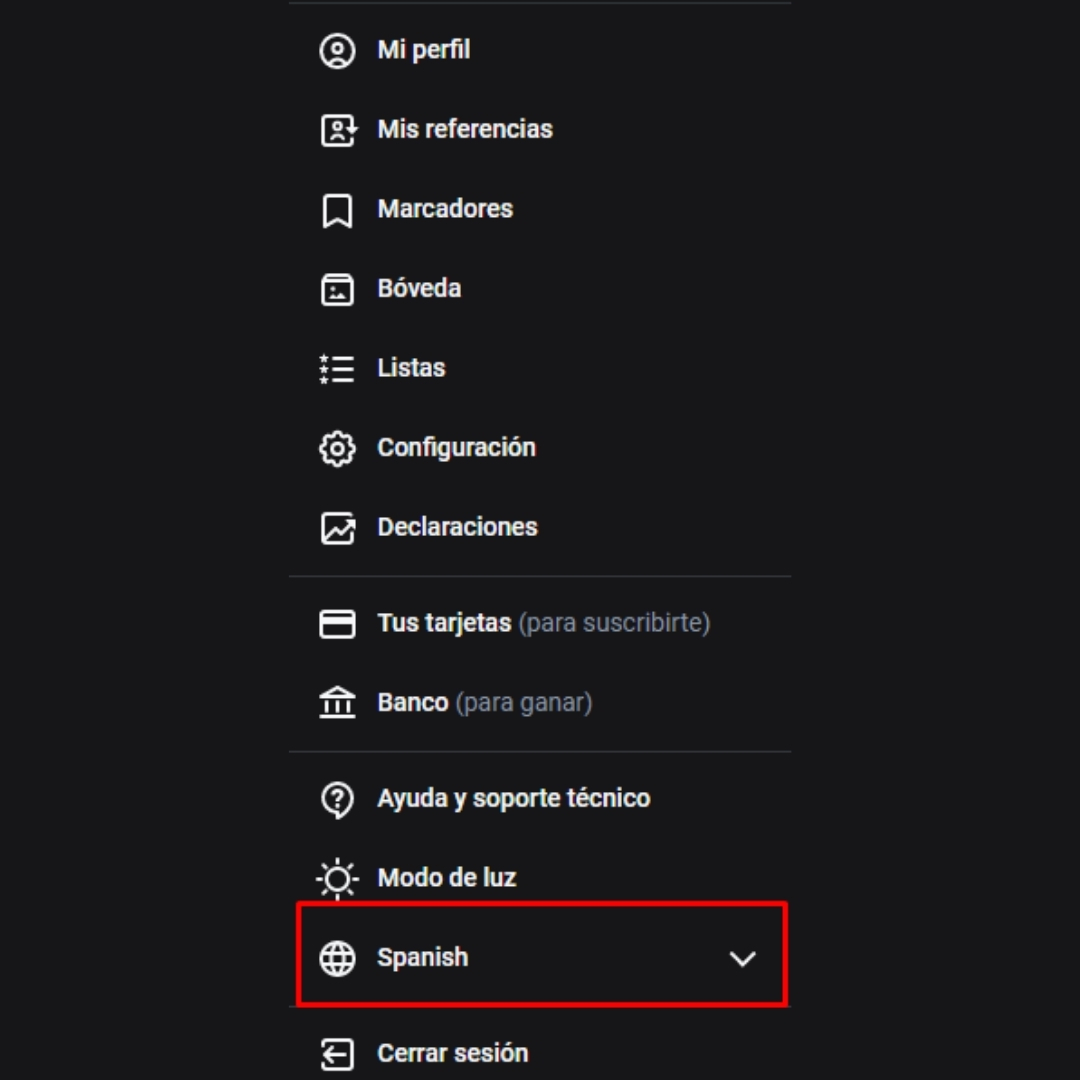Viewport: 1080px width, 1080px height.
Task: Switch theme via Modo de luz
Action: [446, 878]
